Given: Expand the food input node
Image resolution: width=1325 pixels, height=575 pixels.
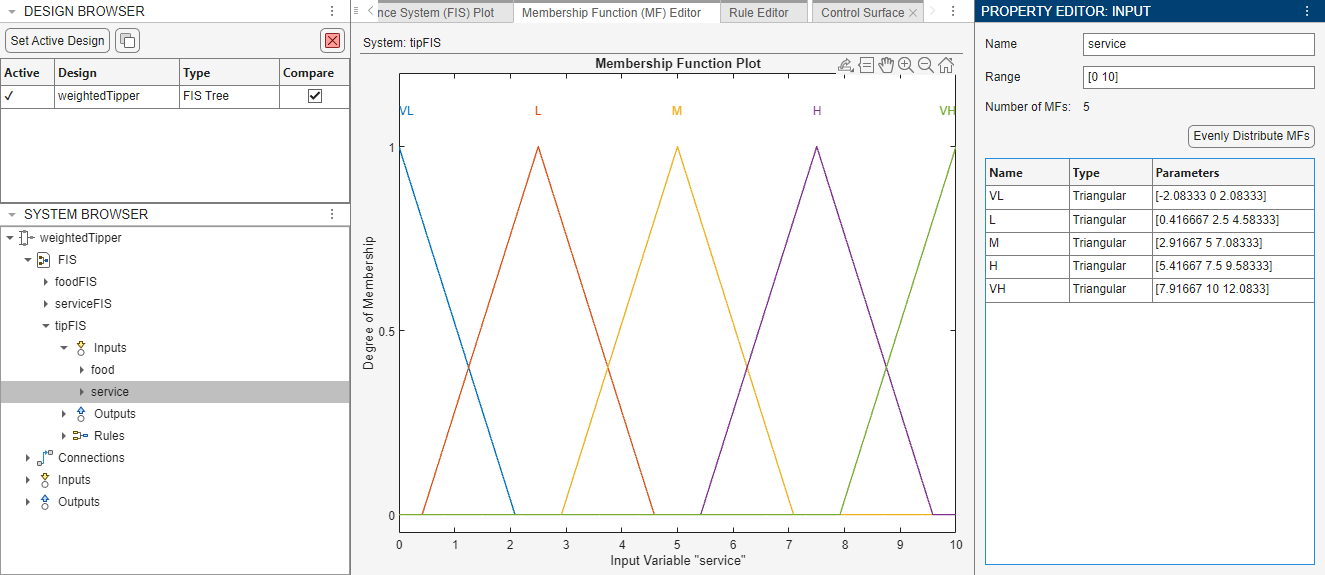Looking at the screenshot, I should click(82, 370).
